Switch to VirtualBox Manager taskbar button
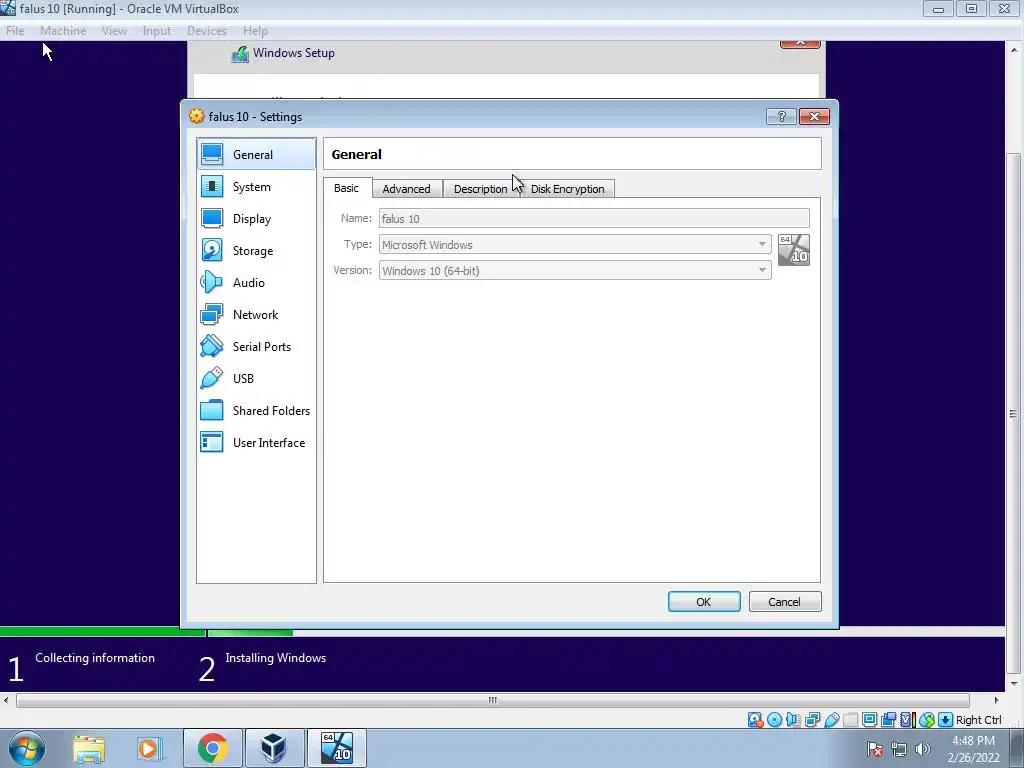The image size is (1024, 768). [x=274, y=748]
